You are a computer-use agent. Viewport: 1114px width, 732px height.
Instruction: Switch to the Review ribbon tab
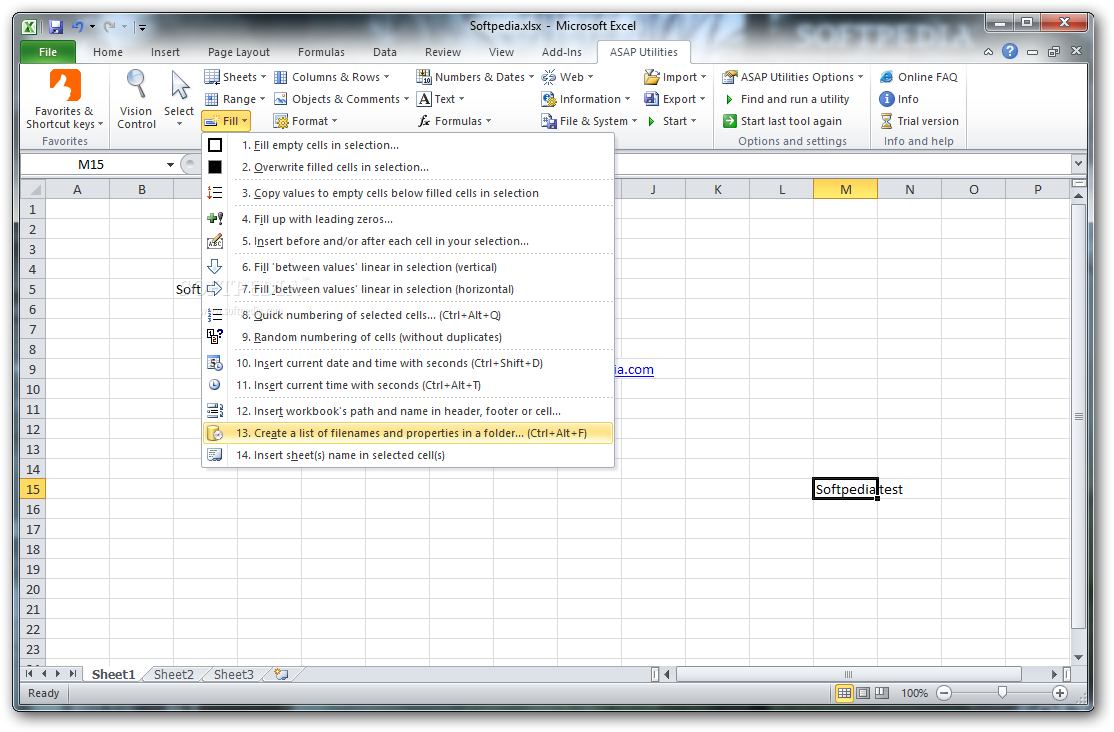coord(443,52)
